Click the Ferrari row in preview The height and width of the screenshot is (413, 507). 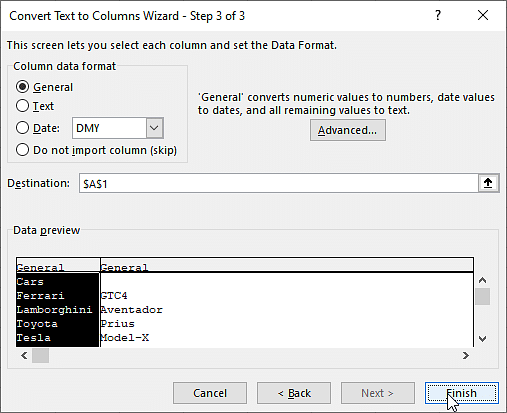tap(40, 296)
